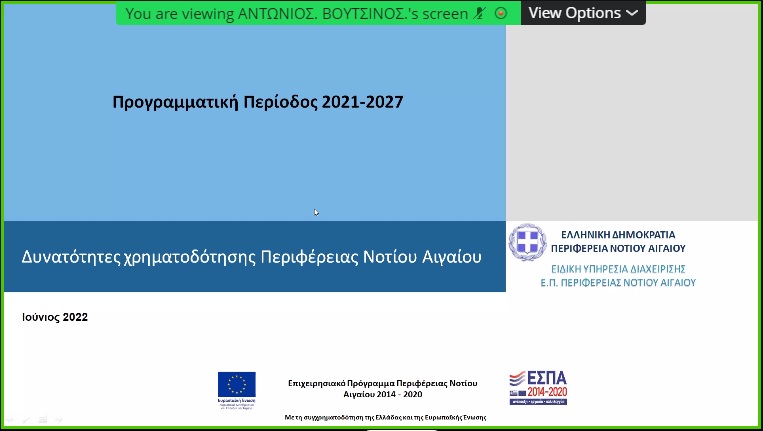This screenshot has width=763, height=431.
Task: Go to previous slide with faint left arrow
Action: click(x=10, y=419)
